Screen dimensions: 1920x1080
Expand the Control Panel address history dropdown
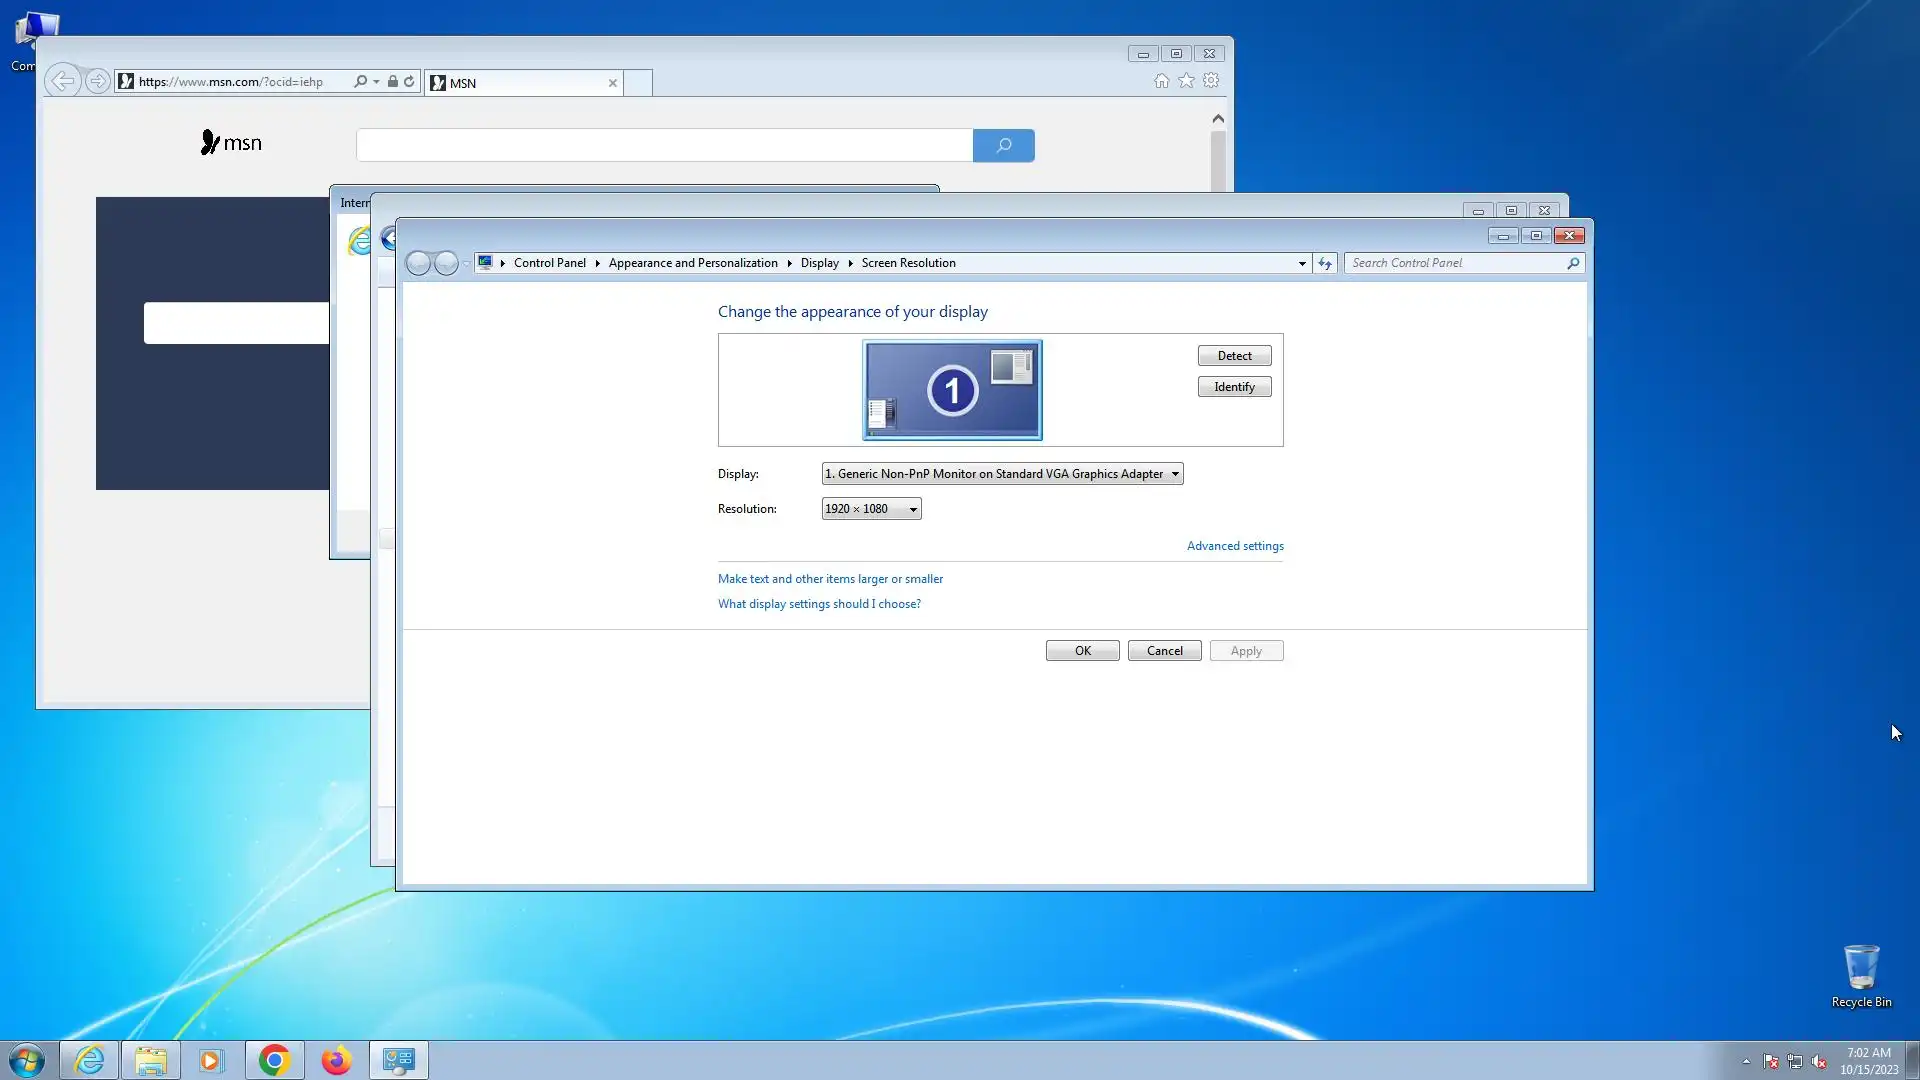pyautogui.click(x=1302, y=263)
